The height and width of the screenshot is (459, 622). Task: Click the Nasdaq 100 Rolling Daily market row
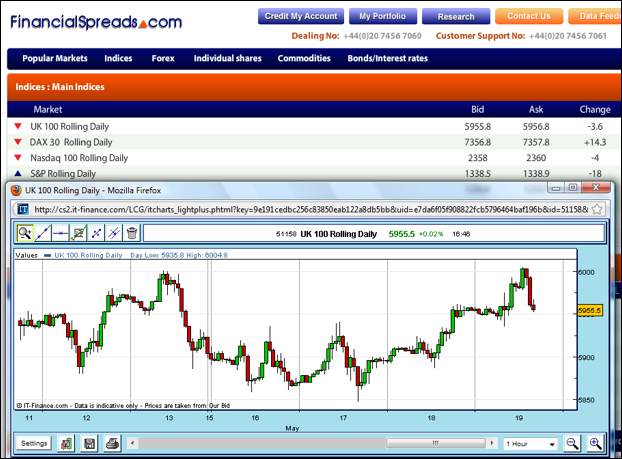point(314,158)
